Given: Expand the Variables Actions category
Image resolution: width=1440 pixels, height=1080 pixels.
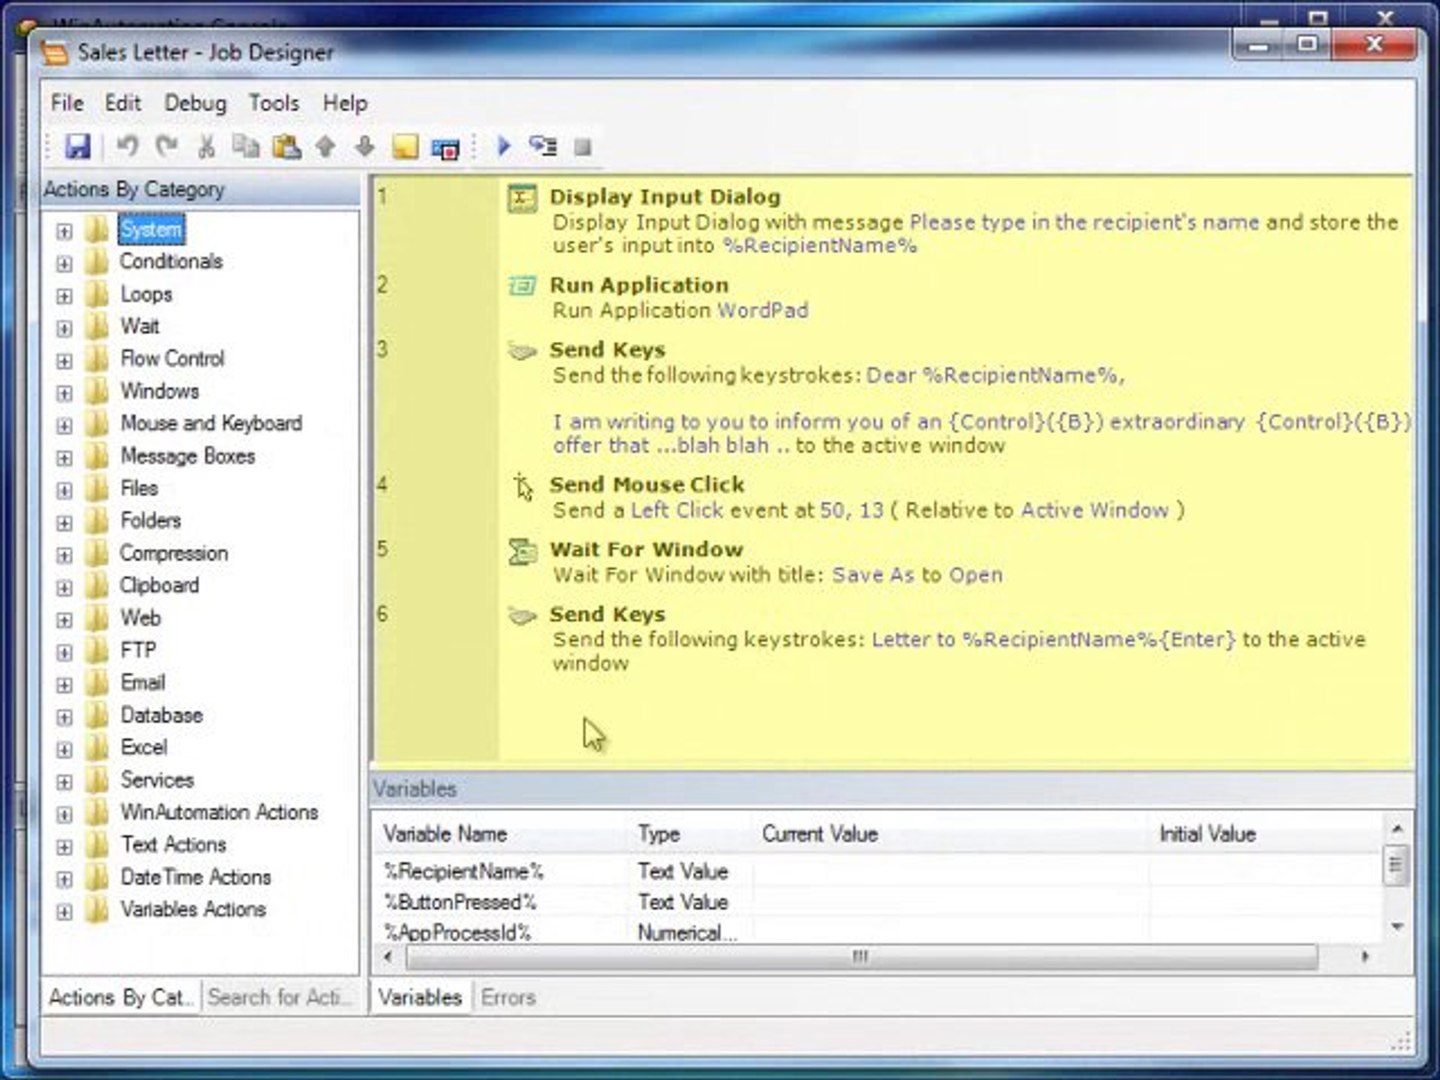Looking at the screenshot, I should pyautogui.click(x=64, y=912).
